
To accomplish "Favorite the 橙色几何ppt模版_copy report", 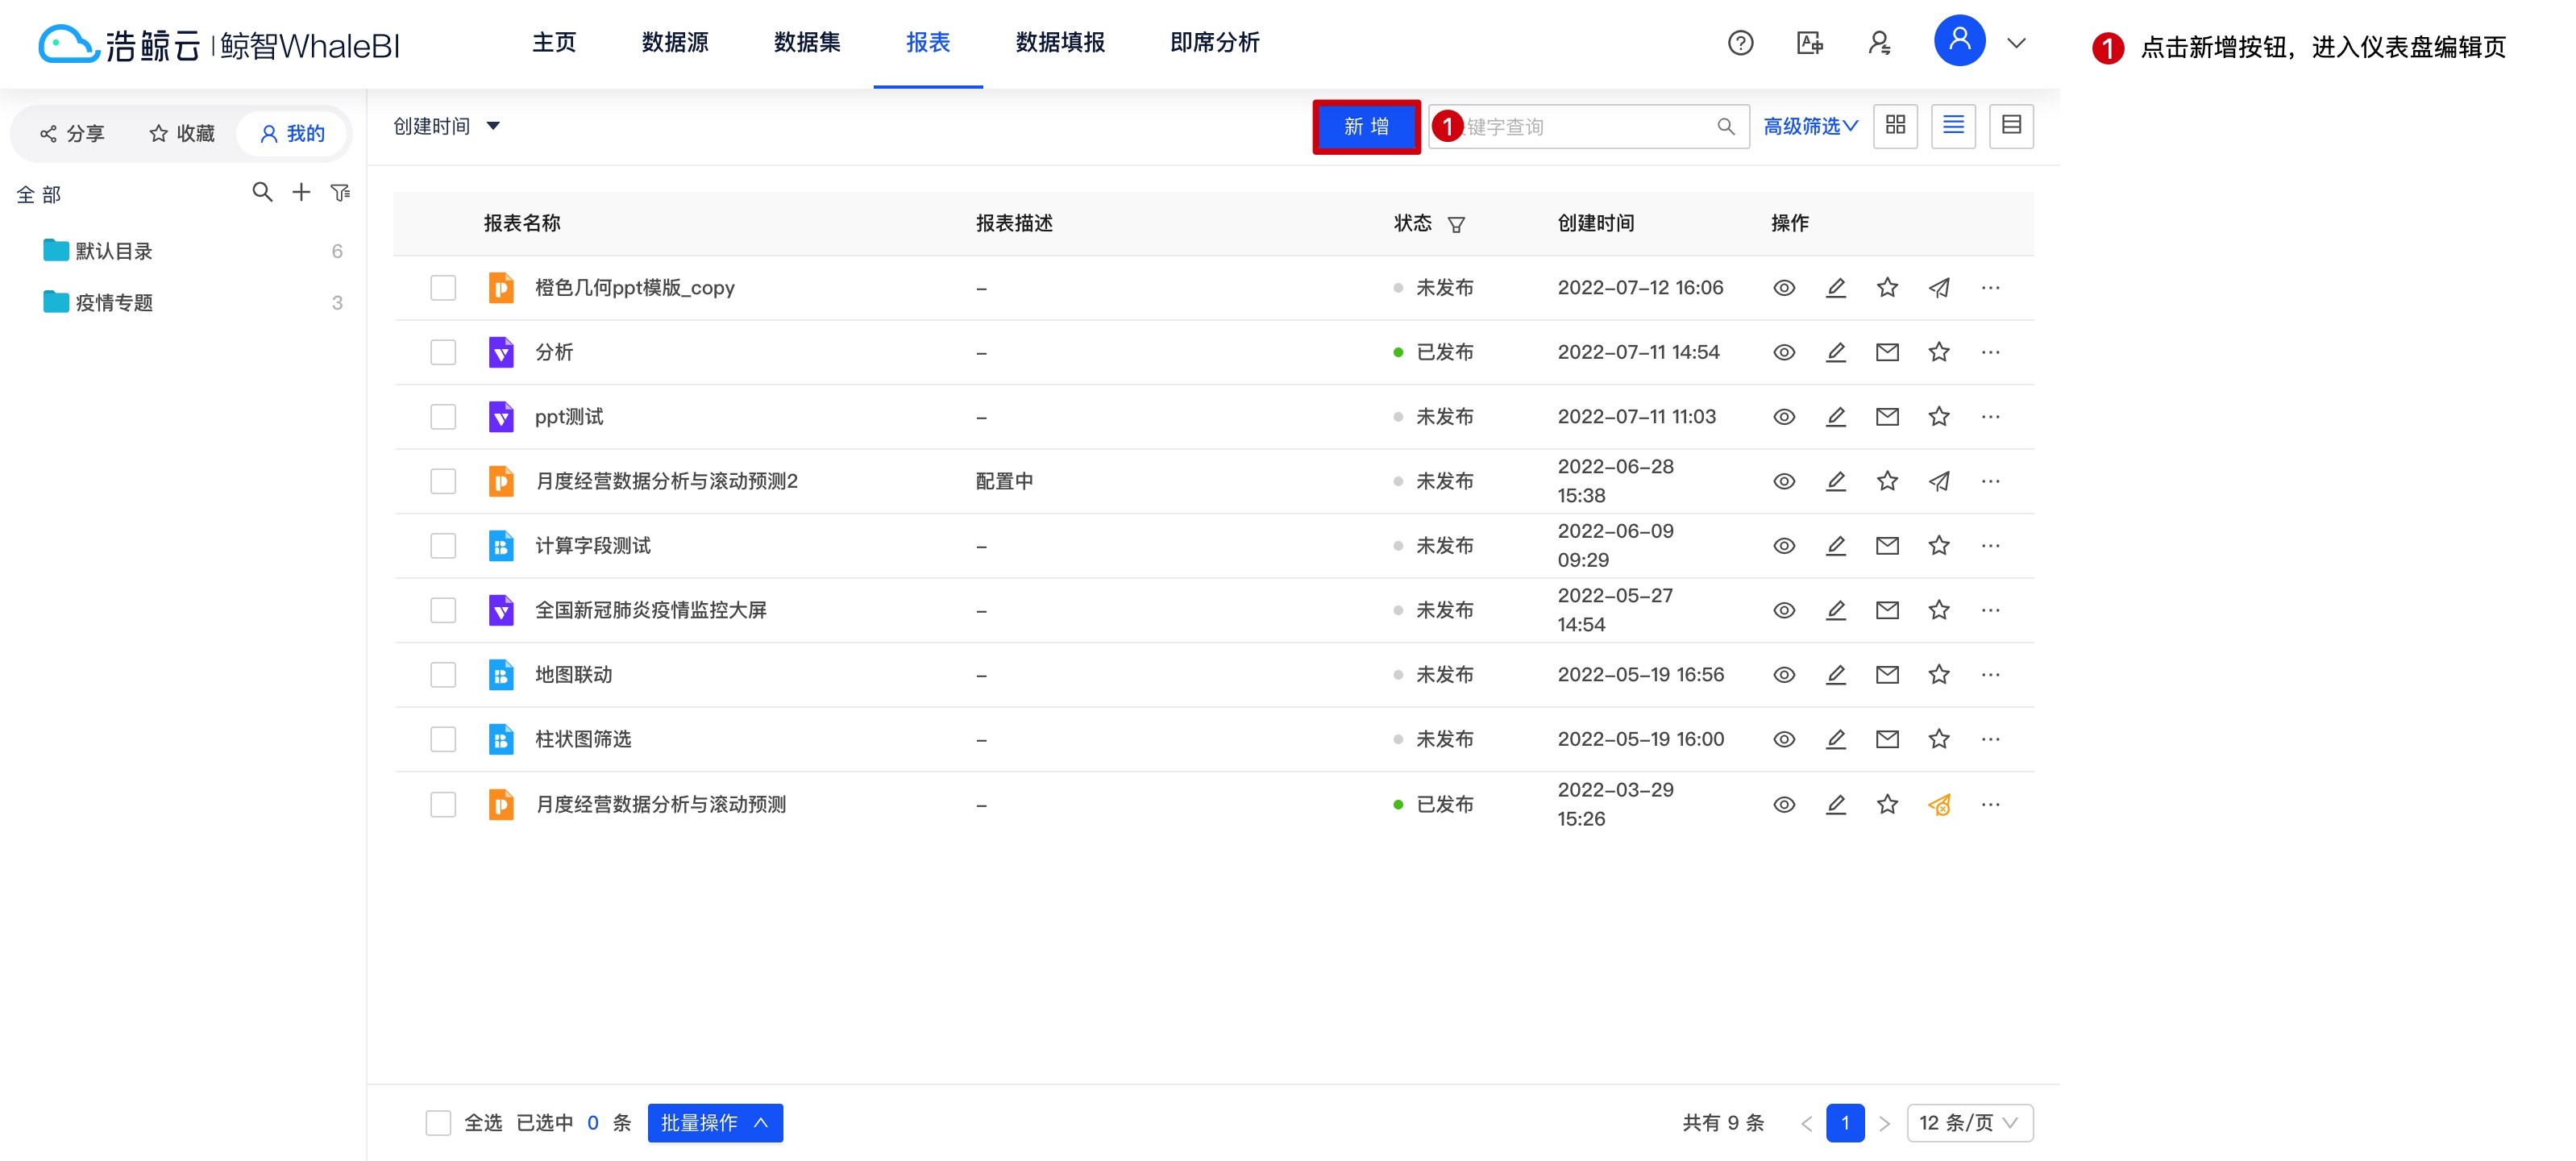I will pyautogui.click(x=1887, y=288).
